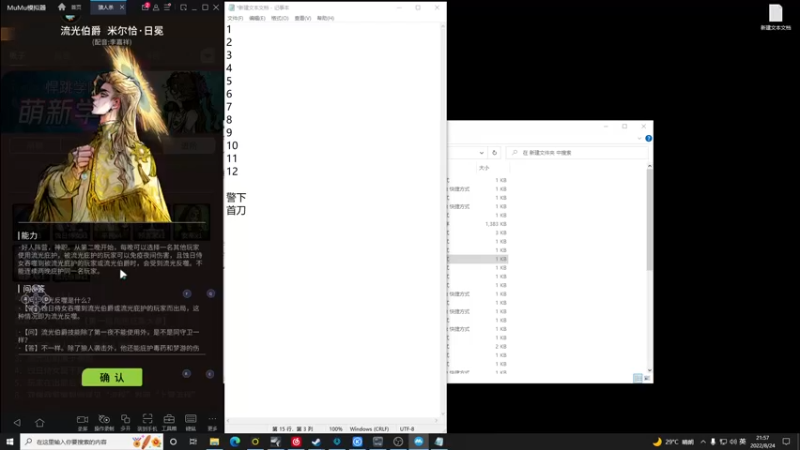
Task: Open Notepad 帮助(H) menu
Action: (326, 18)
